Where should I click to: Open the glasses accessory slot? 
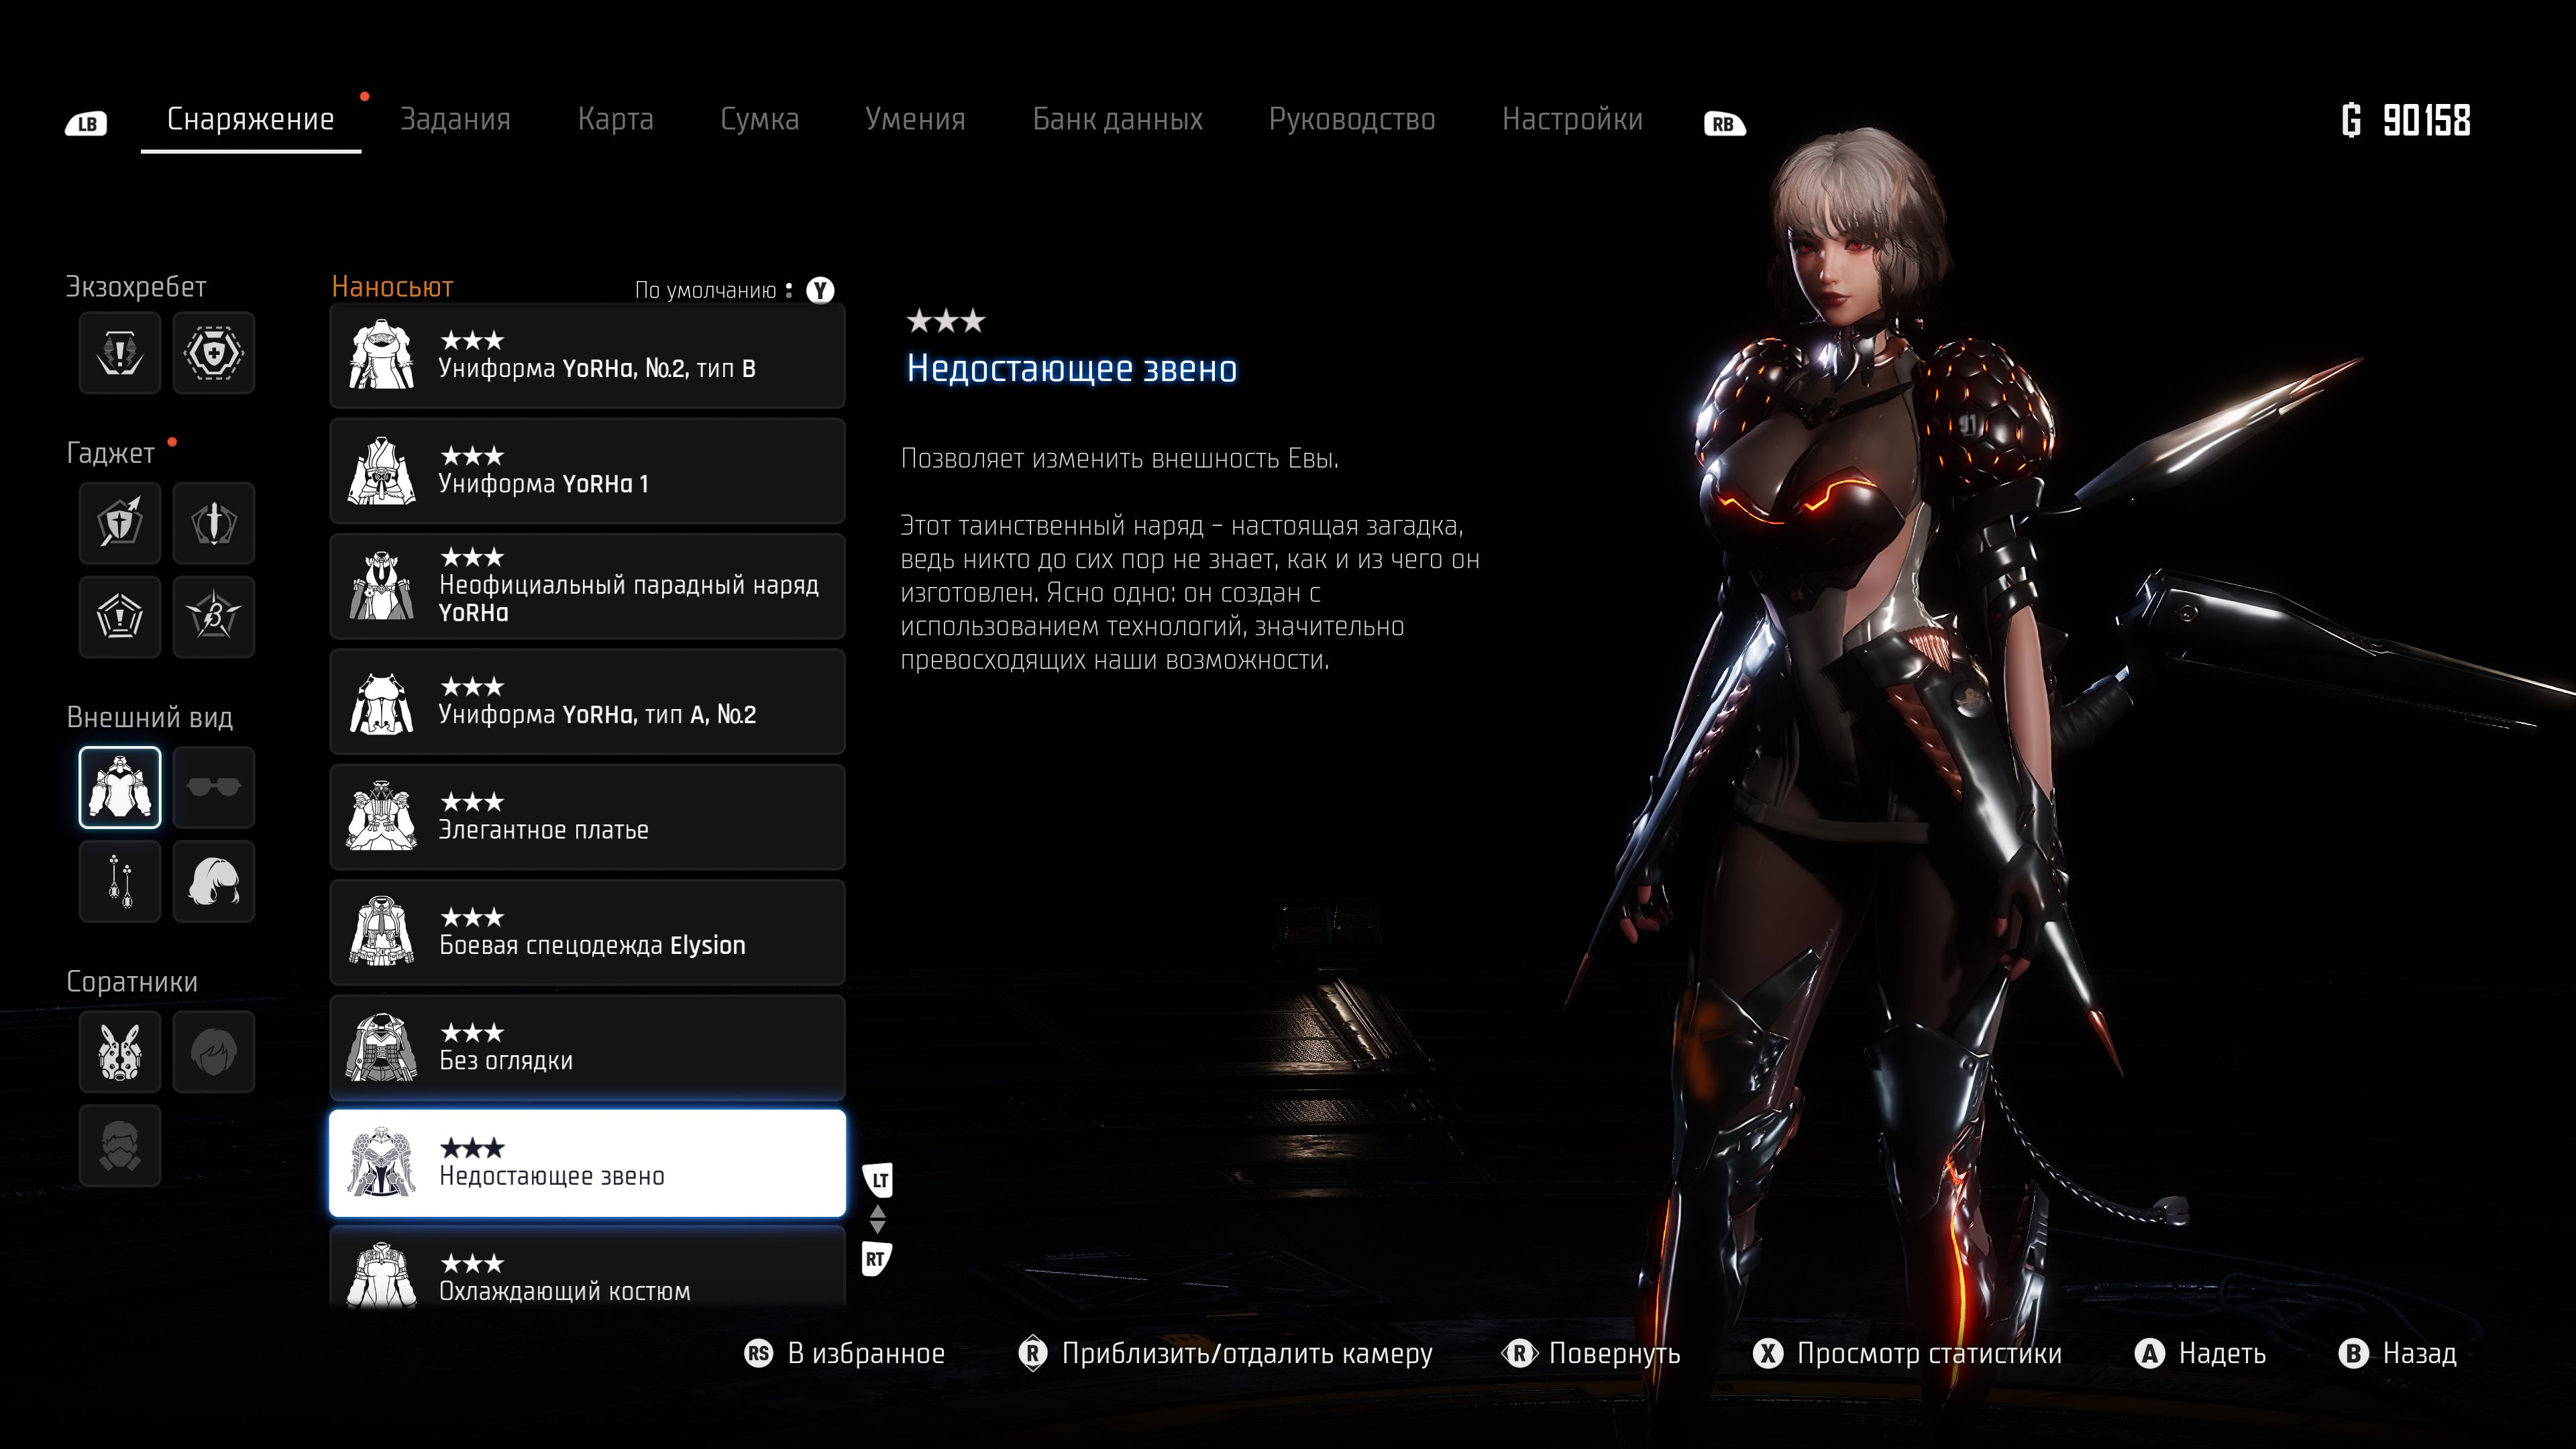213,788
